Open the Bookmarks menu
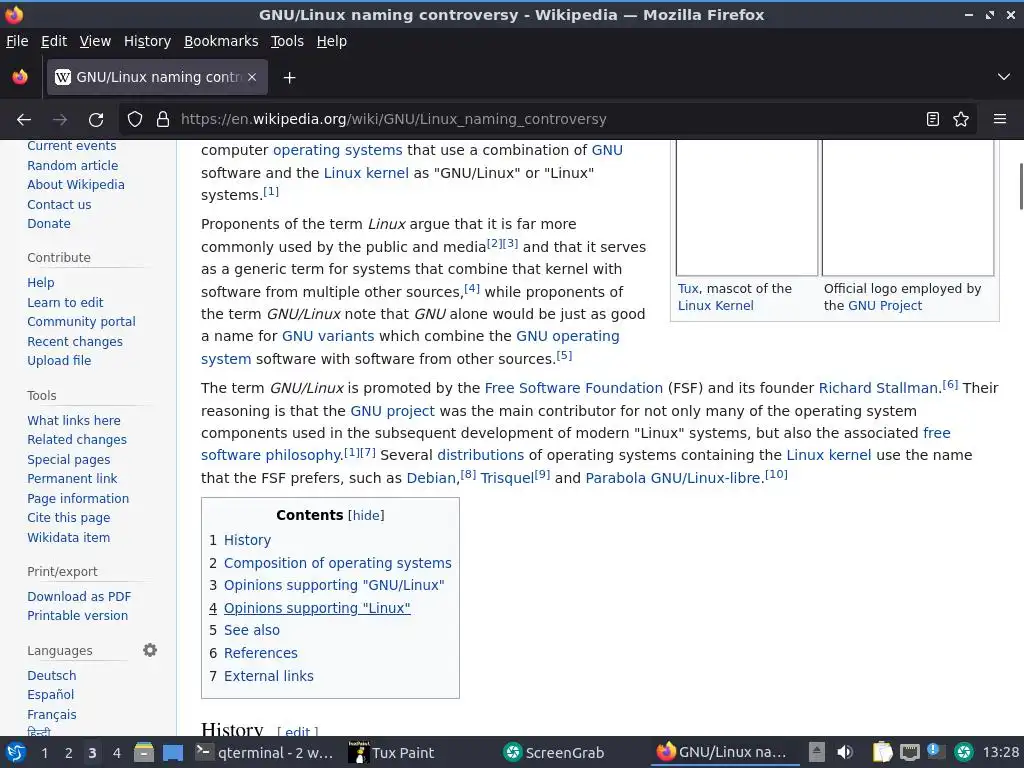 pyautogui.click(x=221, y=41)
